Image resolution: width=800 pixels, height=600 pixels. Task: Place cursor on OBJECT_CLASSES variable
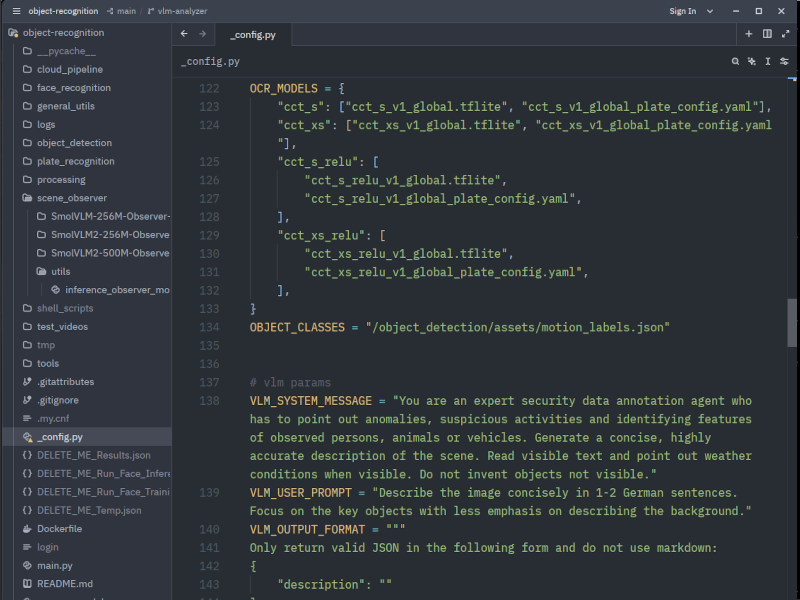(297, 327)
